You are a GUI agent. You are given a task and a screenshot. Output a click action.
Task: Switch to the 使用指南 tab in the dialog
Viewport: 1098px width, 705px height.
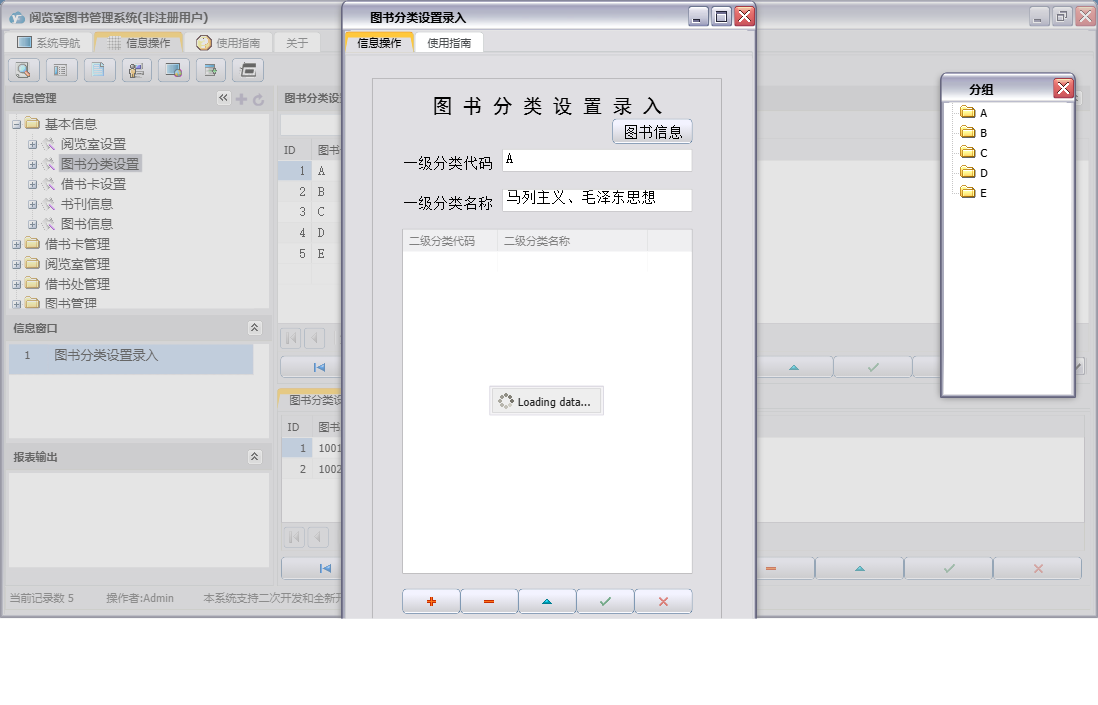pyautogui.click(x=448, y=43)
